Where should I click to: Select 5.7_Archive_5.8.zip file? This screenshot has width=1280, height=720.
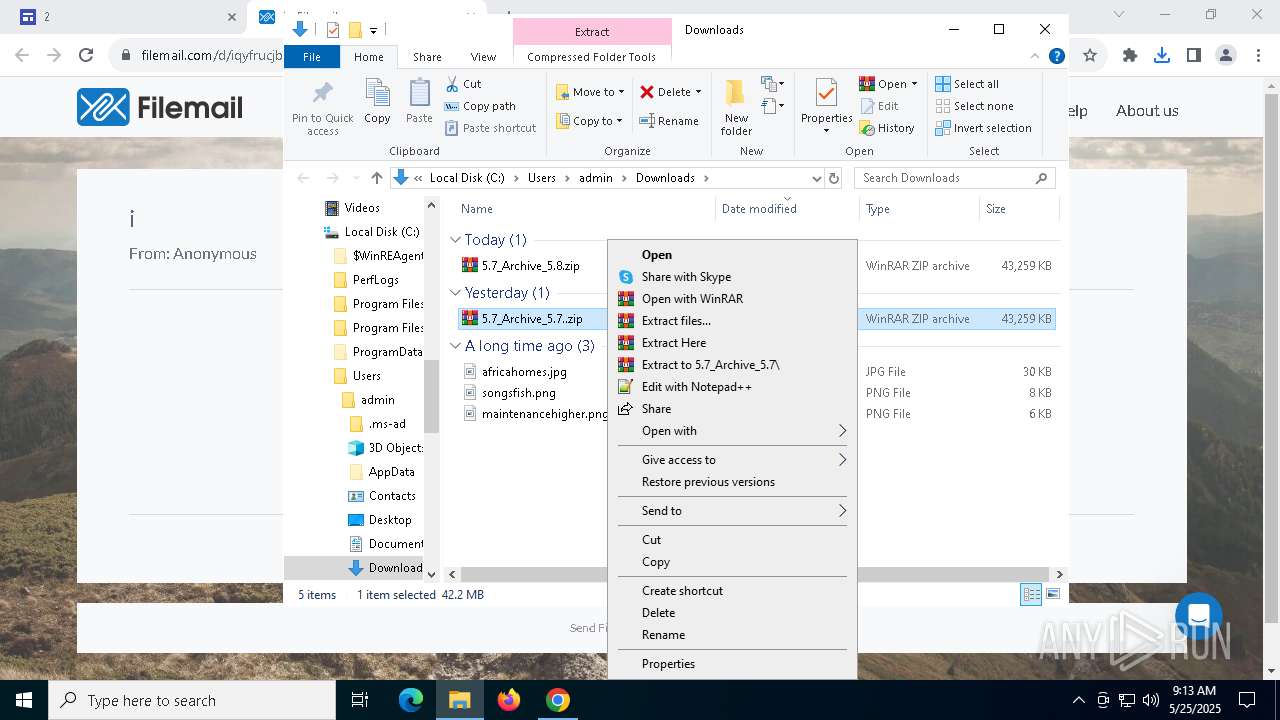[x=530, y=266]
